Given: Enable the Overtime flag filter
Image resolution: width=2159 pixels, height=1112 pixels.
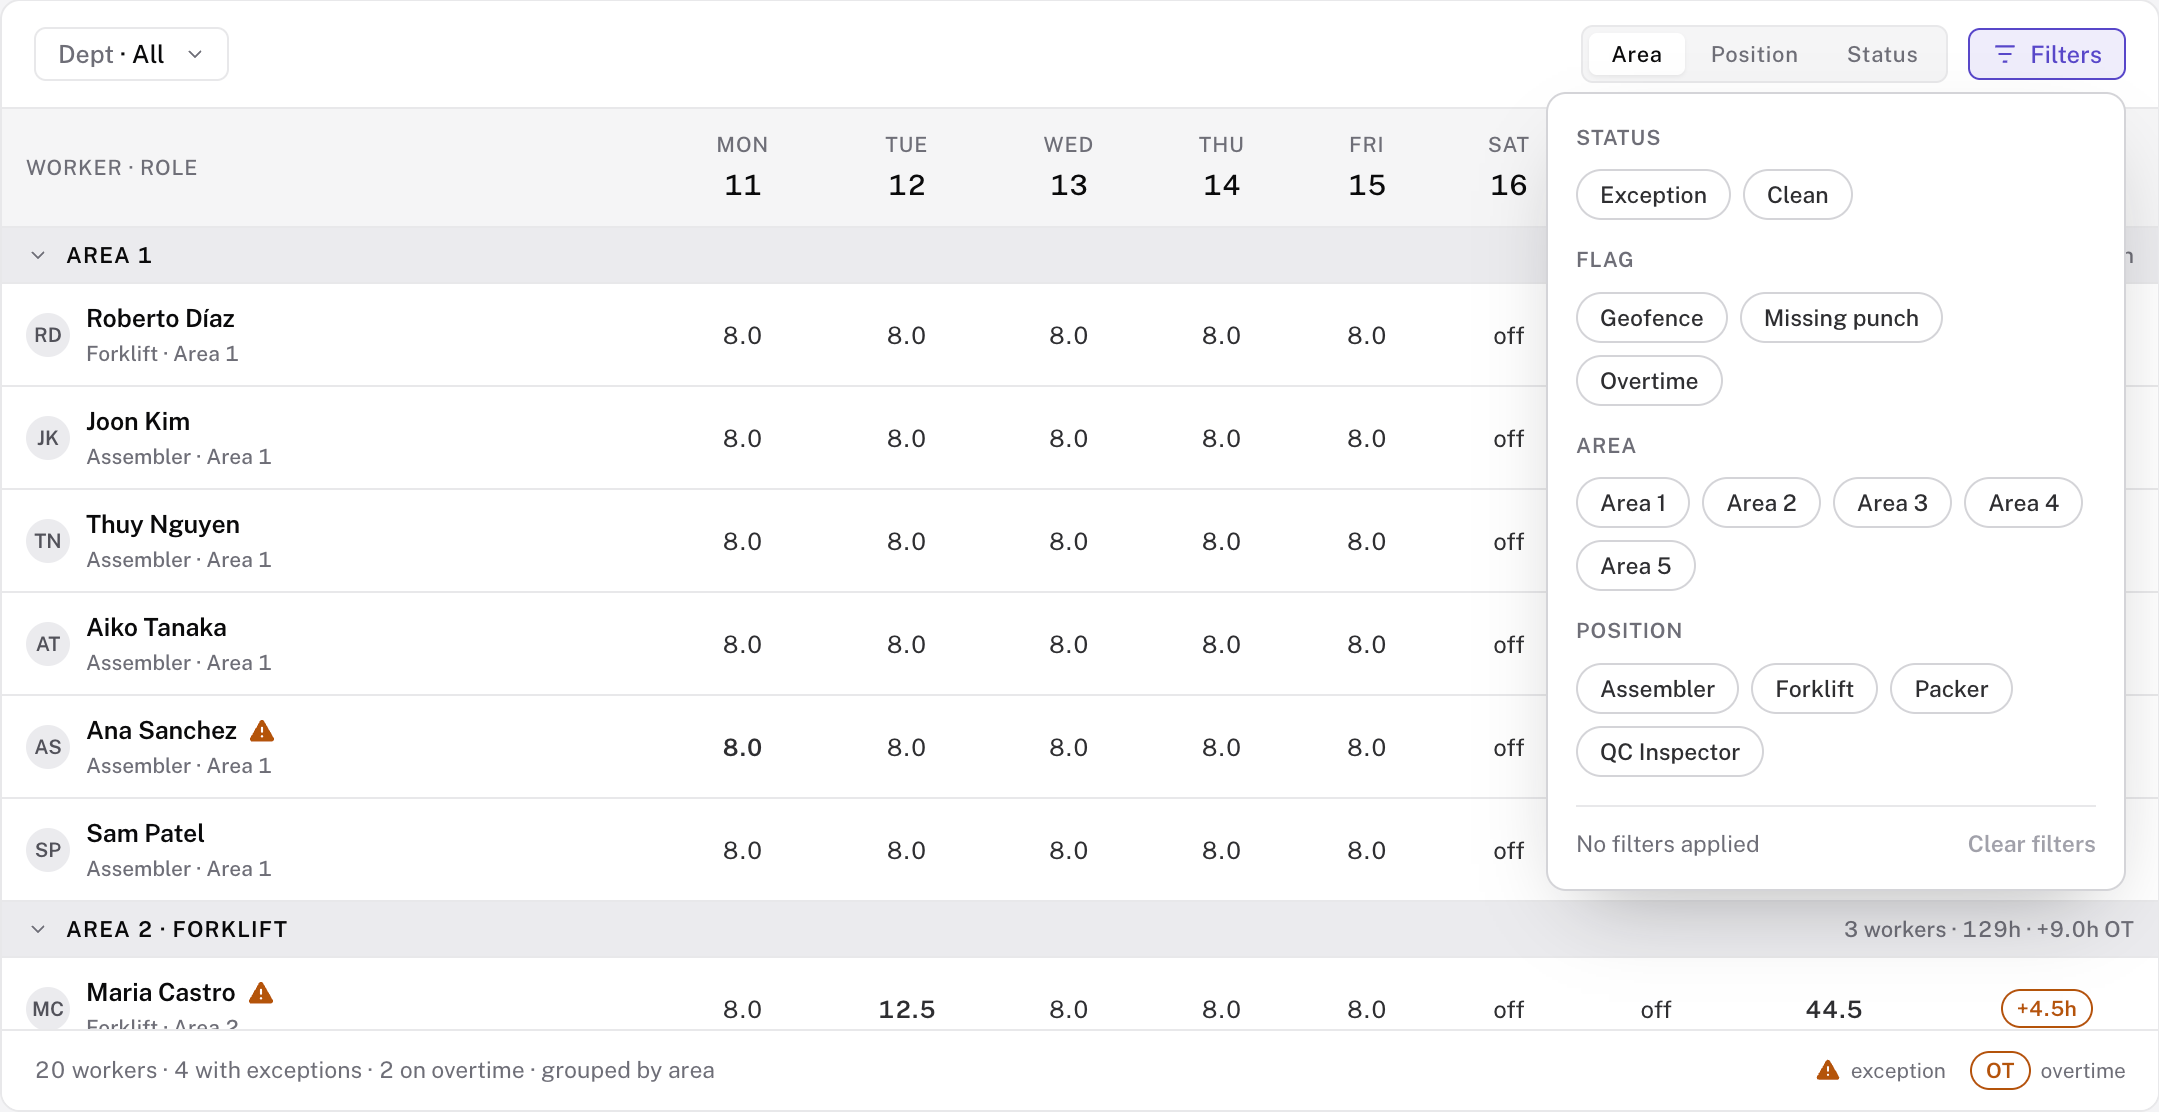Looking at the screenshot, I should [1649, 381].
